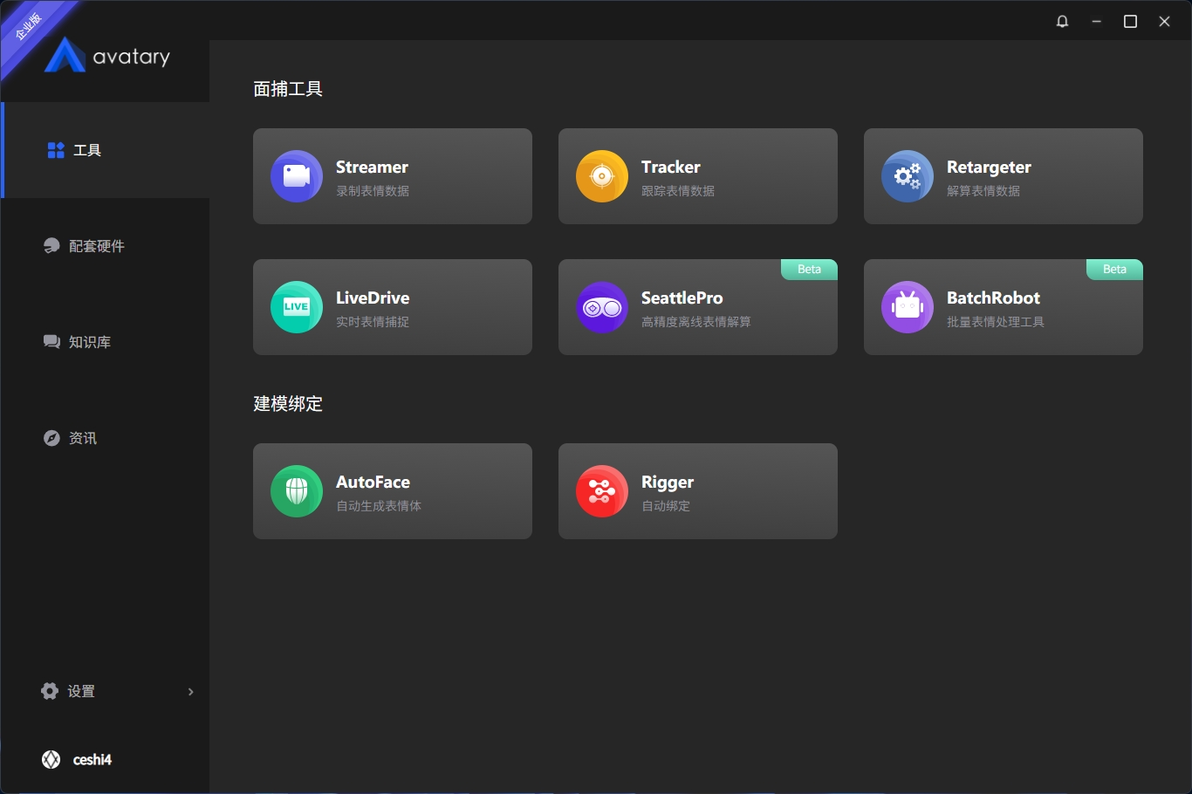Click the 批量表情处理工具 description
Image resolution: width=1192 pixels, height=794 pixels.
[995, 322]
